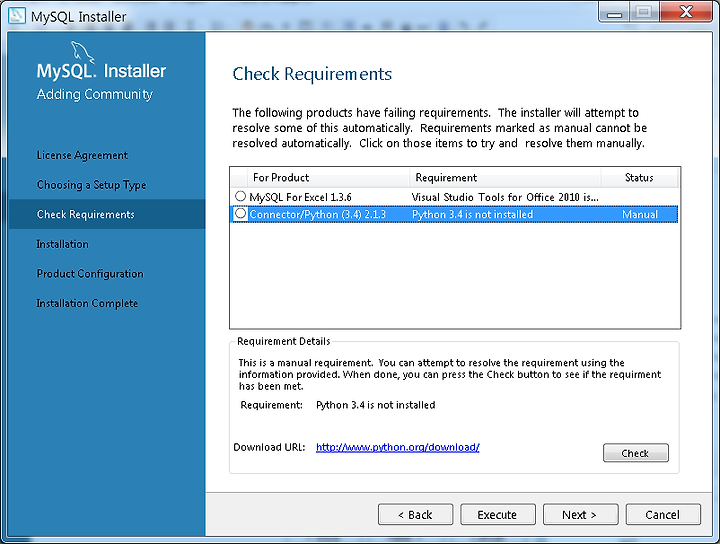Click 'Connector/Python (3.4) 2.1.3' product name
The width and height of the screenshot is (720, 544).
click(318, 214)
